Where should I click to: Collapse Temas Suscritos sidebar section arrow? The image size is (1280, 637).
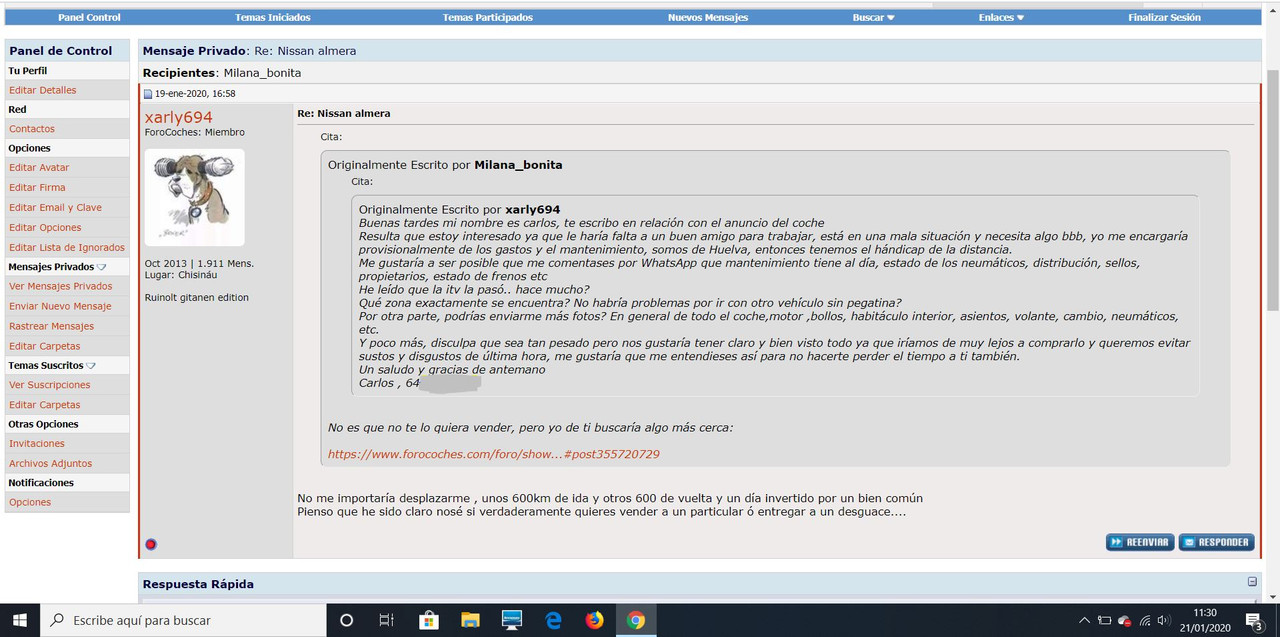91,366
